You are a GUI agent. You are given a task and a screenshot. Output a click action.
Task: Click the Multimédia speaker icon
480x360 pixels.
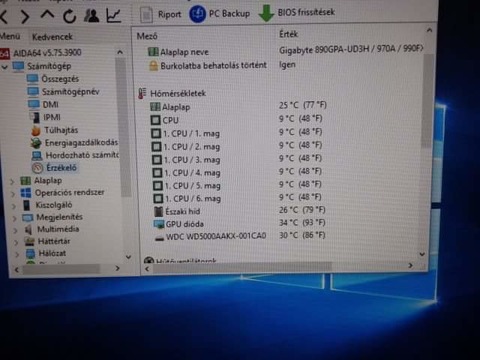pos(29,230)
